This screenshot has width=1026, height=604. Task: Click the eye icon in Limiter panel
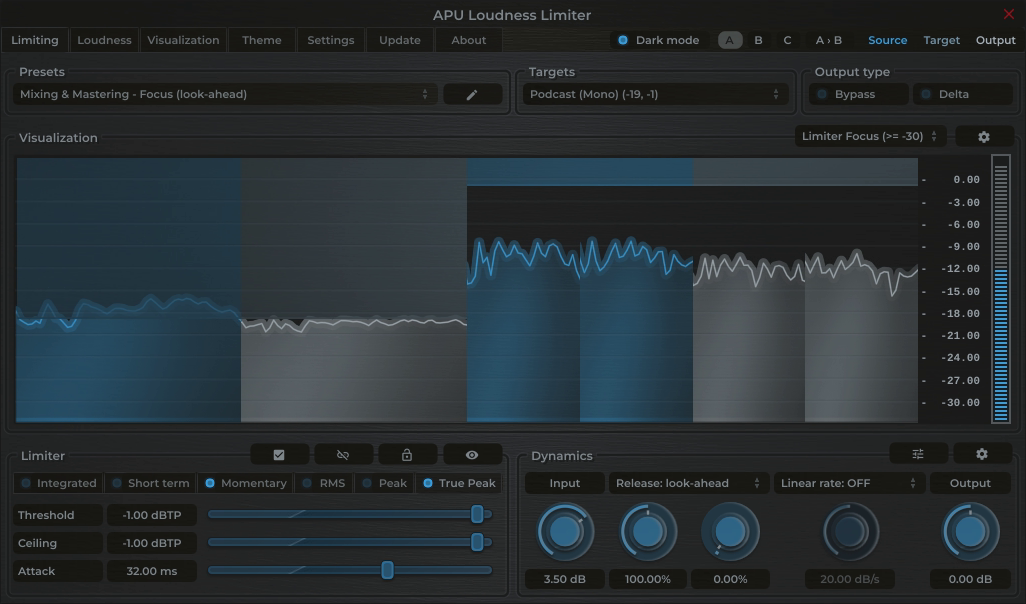[x=471, y=454]
